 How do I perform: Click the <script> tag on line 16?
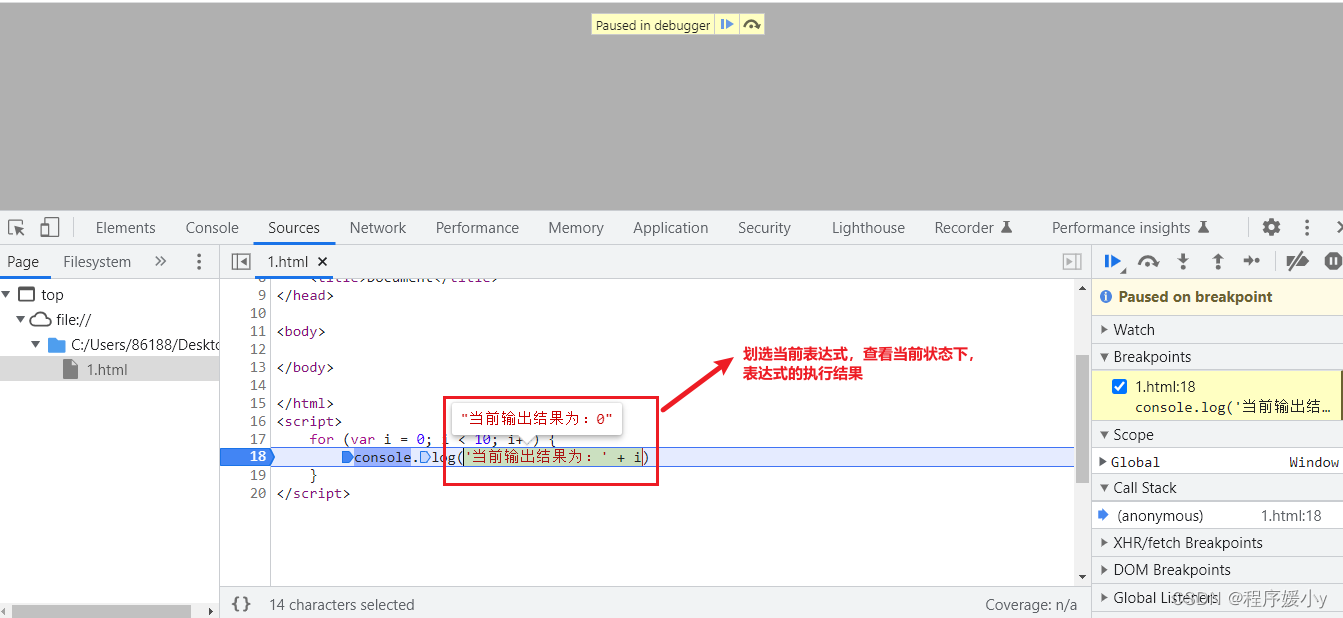click(309, 421)
